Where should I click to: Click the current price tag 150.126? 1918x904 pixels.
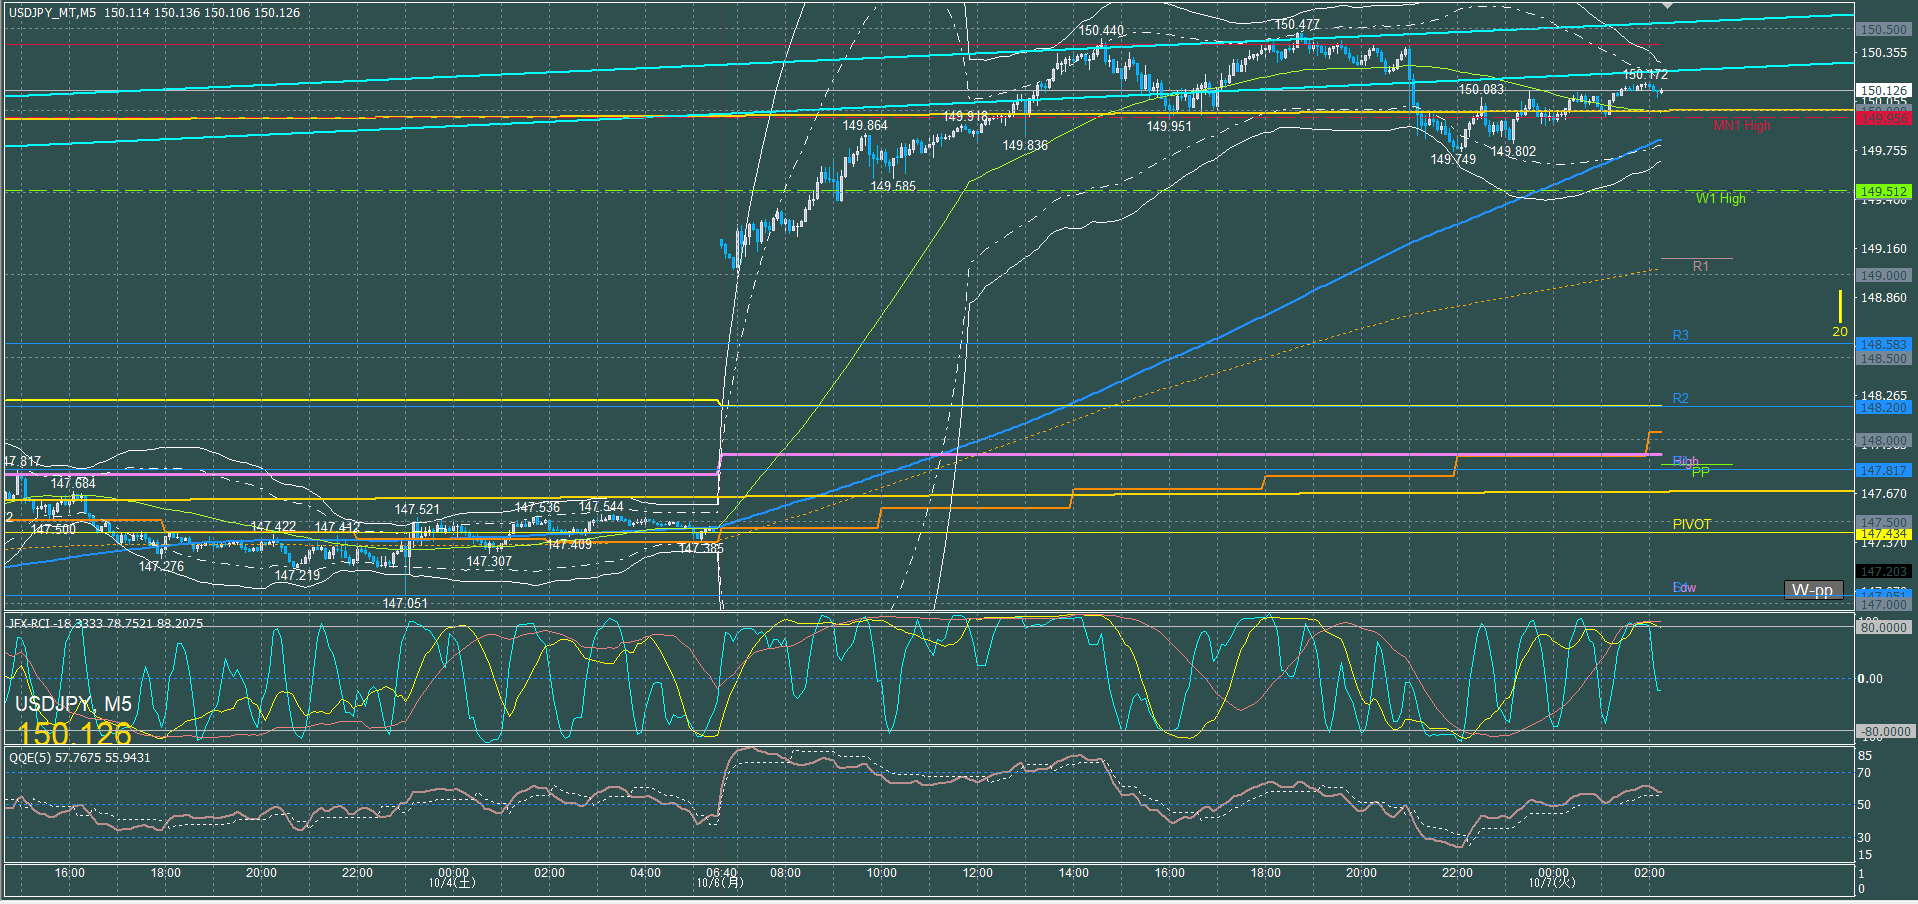[x=1883, y=90]
